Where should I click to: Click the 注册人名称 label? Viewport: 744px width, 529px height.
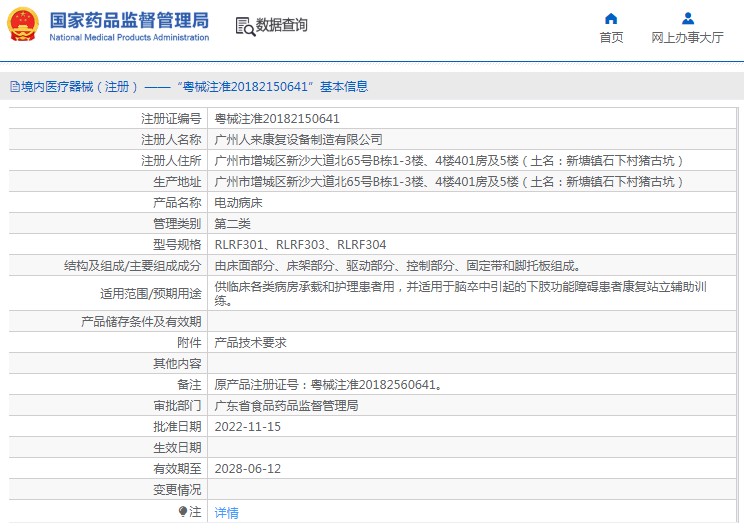[x=171, y=139]
